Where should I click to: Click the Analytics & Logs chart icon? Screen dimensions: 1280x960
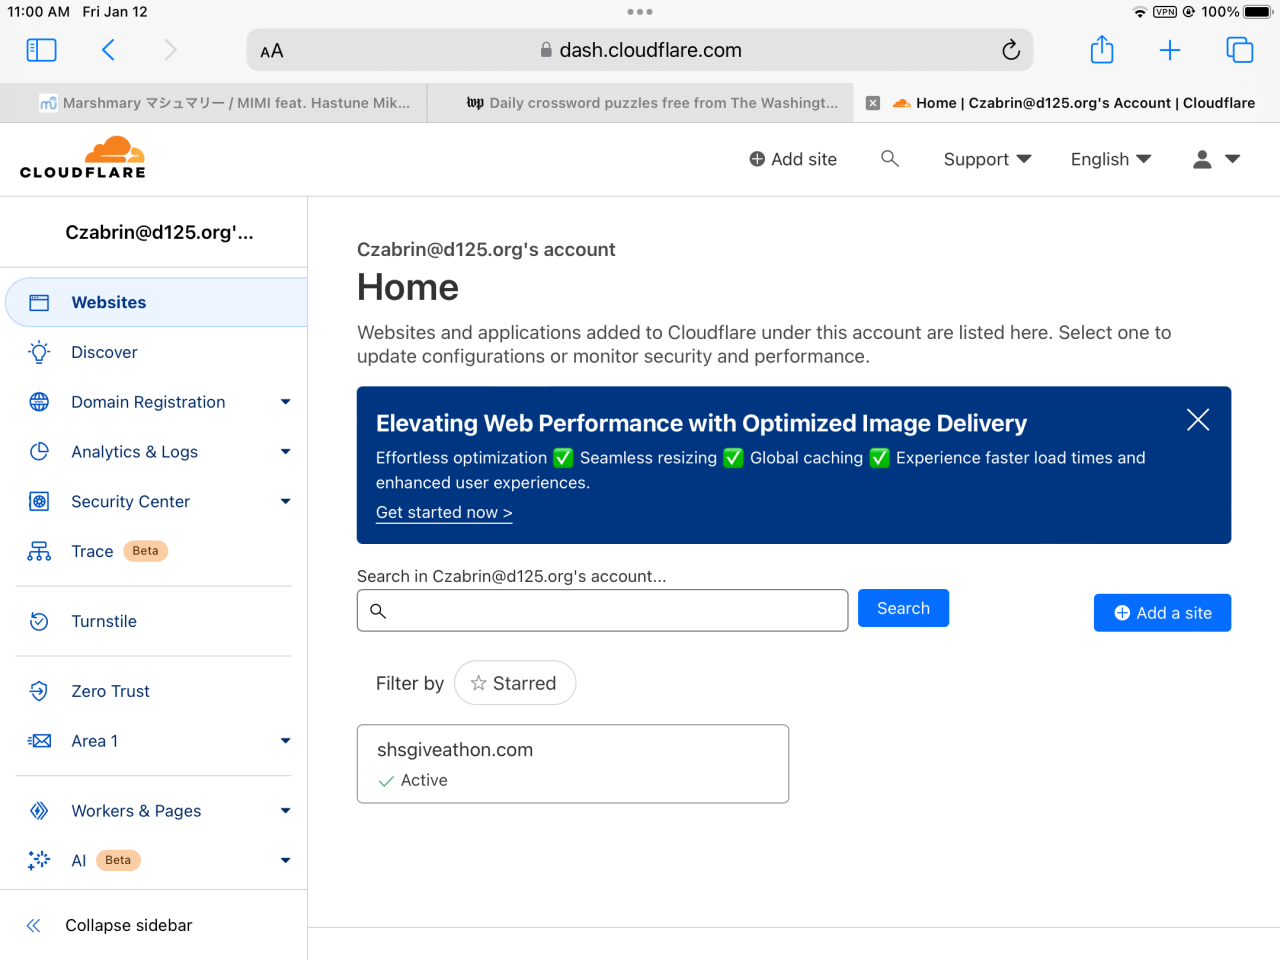pyautogui.click(x=39, y=452)
